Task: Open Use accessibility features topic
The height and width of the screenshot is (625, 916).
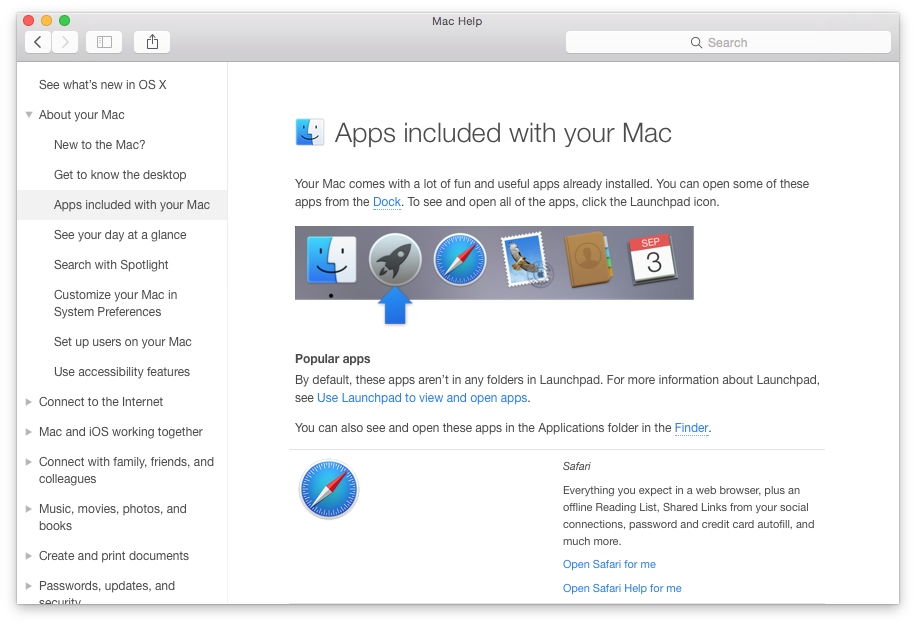Action: (122, 372)
